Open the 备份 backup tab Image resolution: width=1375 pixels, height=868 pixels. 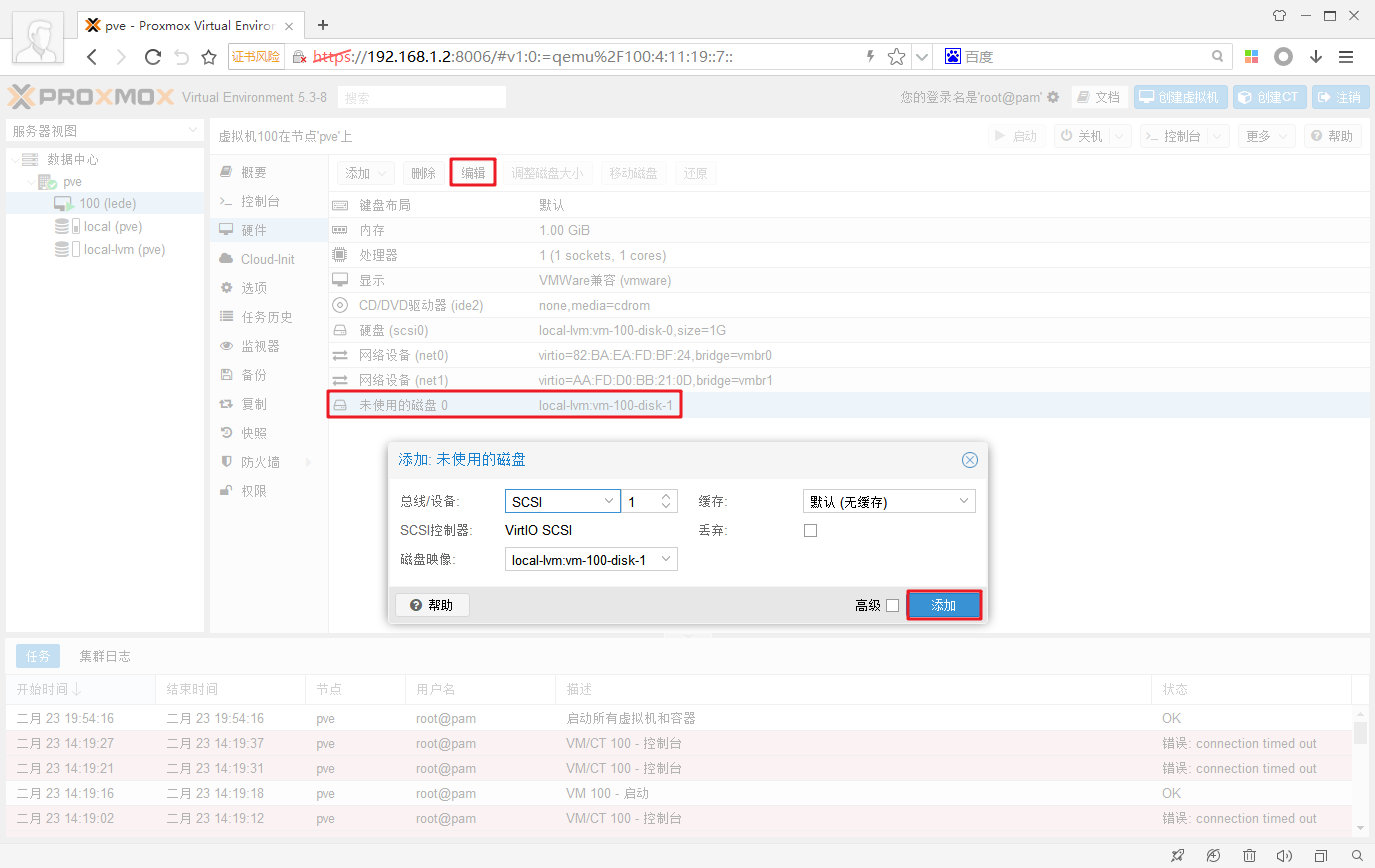pyautogui.click(x=254, y=375)
